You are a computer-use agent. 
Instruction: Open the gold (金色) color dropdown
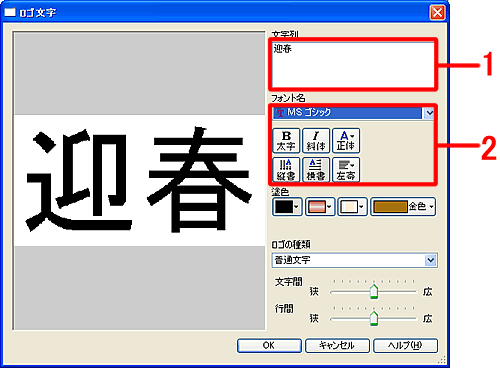point(403,207)
